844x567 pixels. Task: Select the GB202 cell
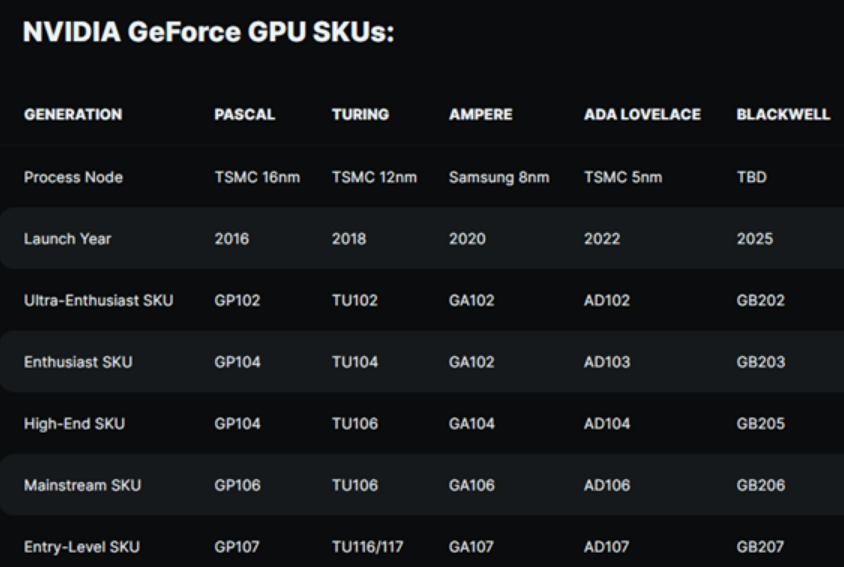(761, 300)
